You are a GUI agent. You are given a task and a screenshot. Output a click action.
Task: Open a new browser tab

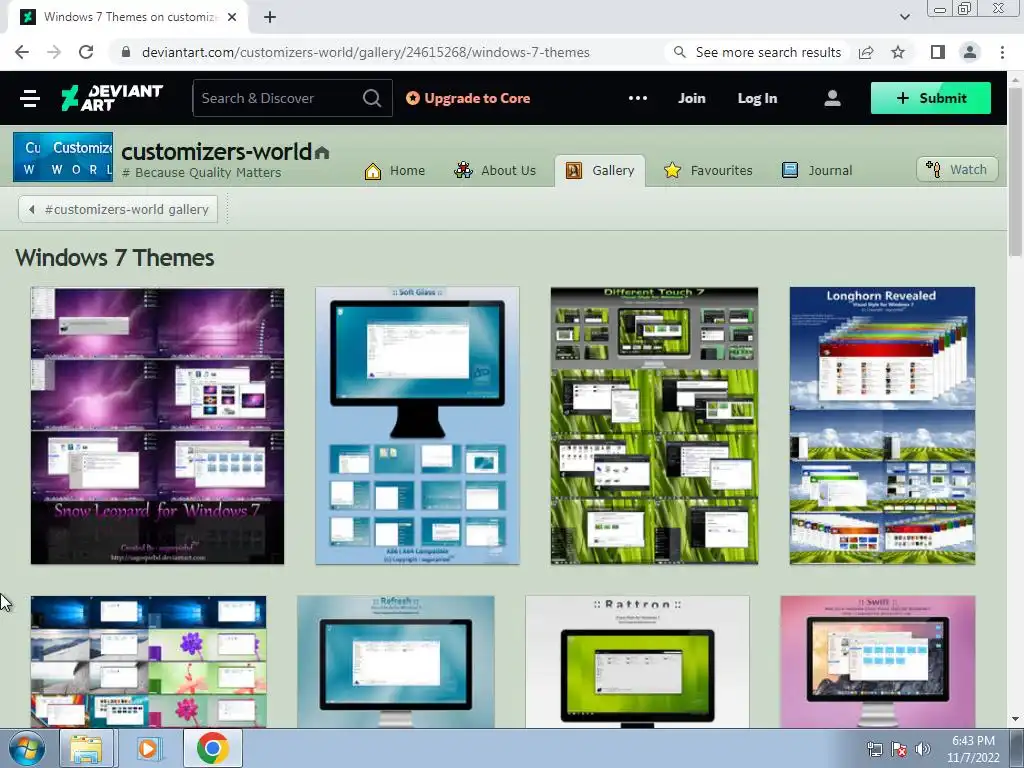(x=270, y=17)
